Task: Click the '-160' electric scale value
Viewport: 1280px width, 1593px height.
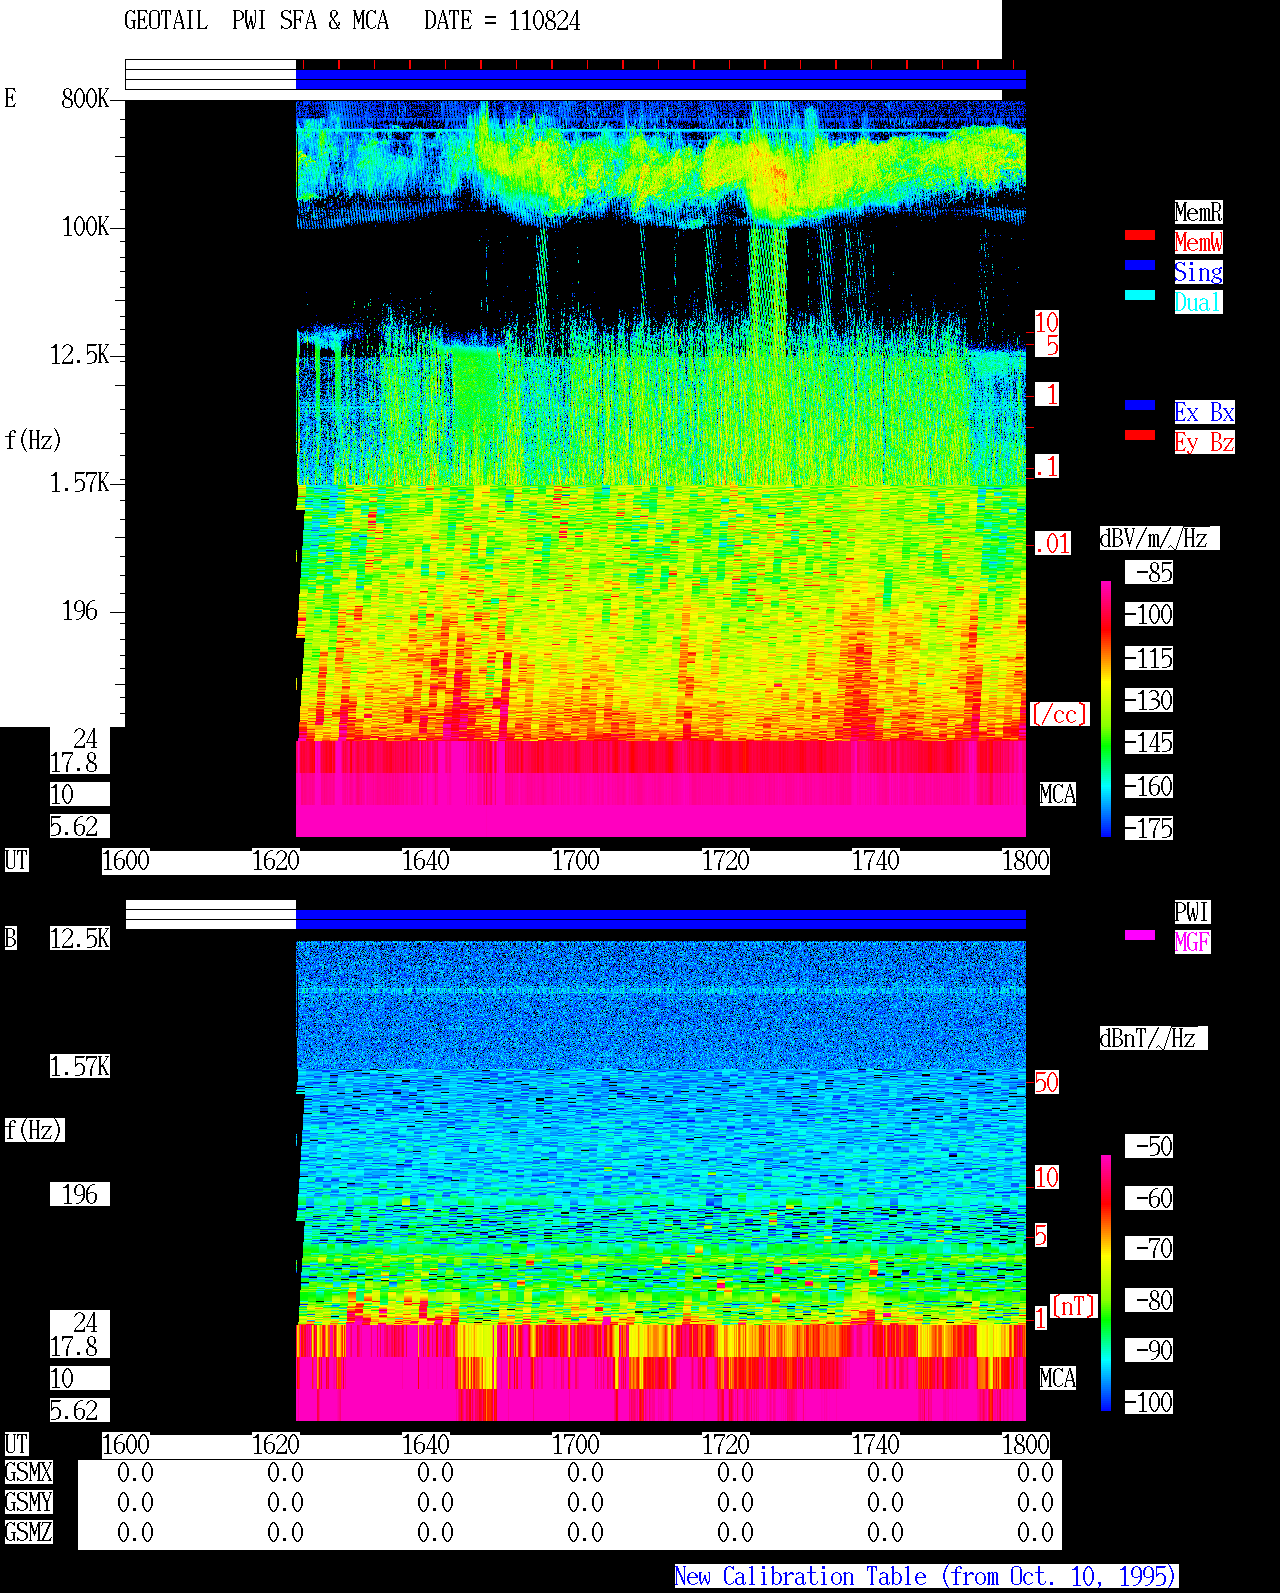Action: [x=1149, y=786]
